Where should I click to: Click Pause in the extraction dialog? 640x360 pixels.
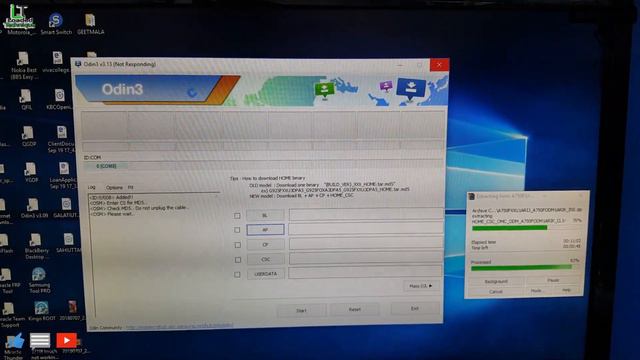(x=553, y=280)
